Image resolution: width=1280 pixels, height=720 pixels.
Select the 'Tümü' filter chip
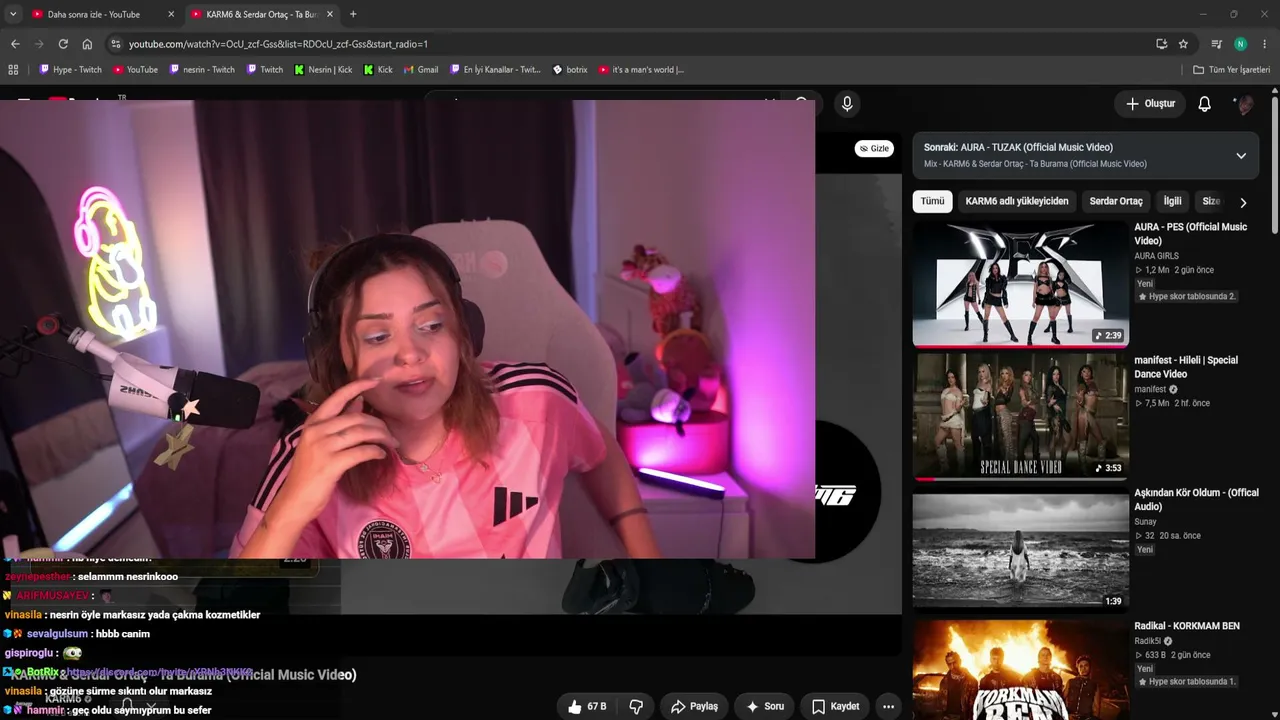[932, 201]
